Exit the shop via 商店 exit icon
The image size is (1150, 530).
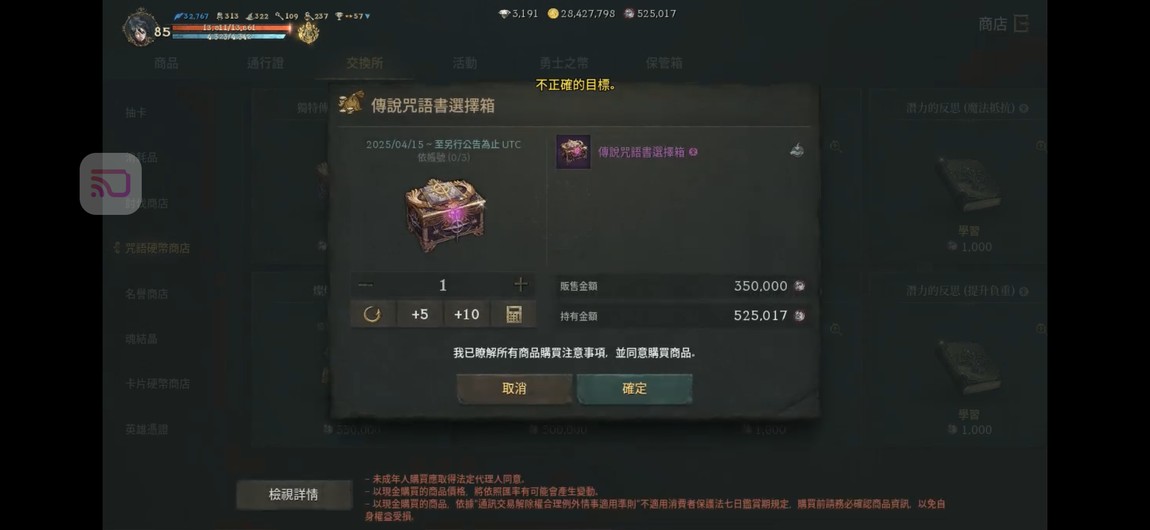[1021, 23]
